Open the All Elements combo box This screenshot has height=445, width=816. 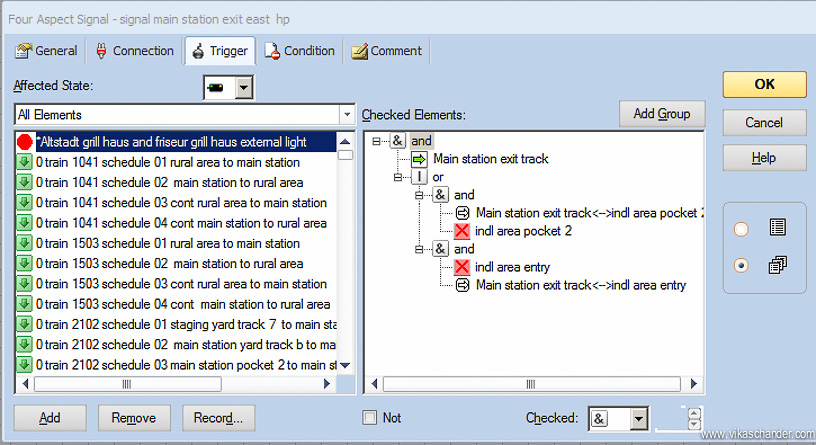pyautogui.click(x=346, y=115)
